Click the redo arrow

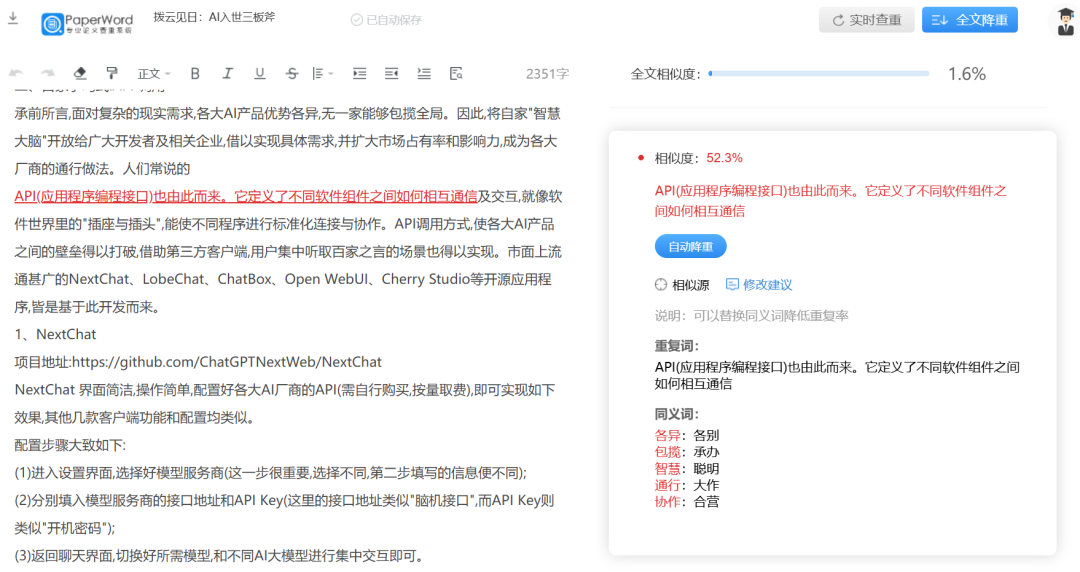point(48,74)
